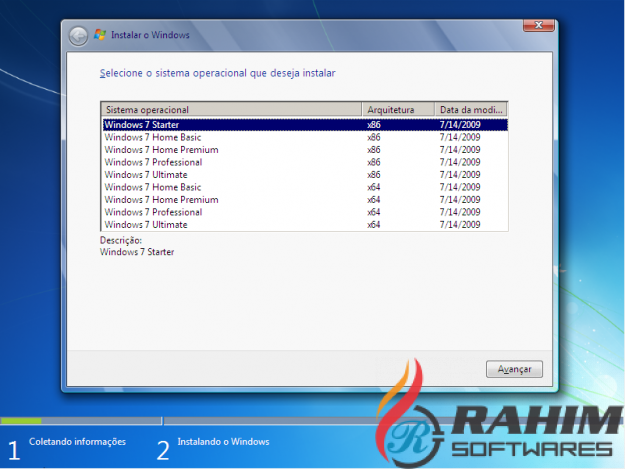Choose Windows 7 Professional x86 entry
625x469 pixels.
coord(305,162)
